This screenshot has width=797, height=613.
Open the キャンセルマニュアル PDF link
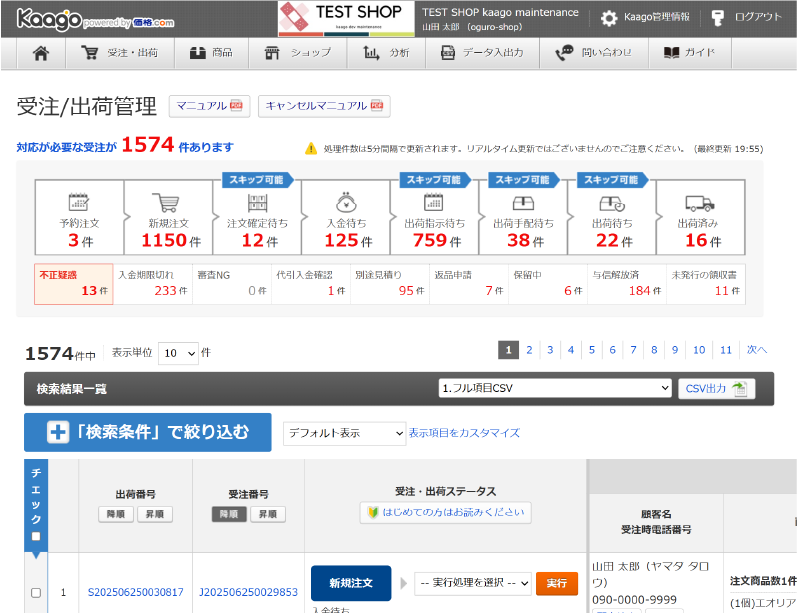pyautogui.click(x=324, y=106)
